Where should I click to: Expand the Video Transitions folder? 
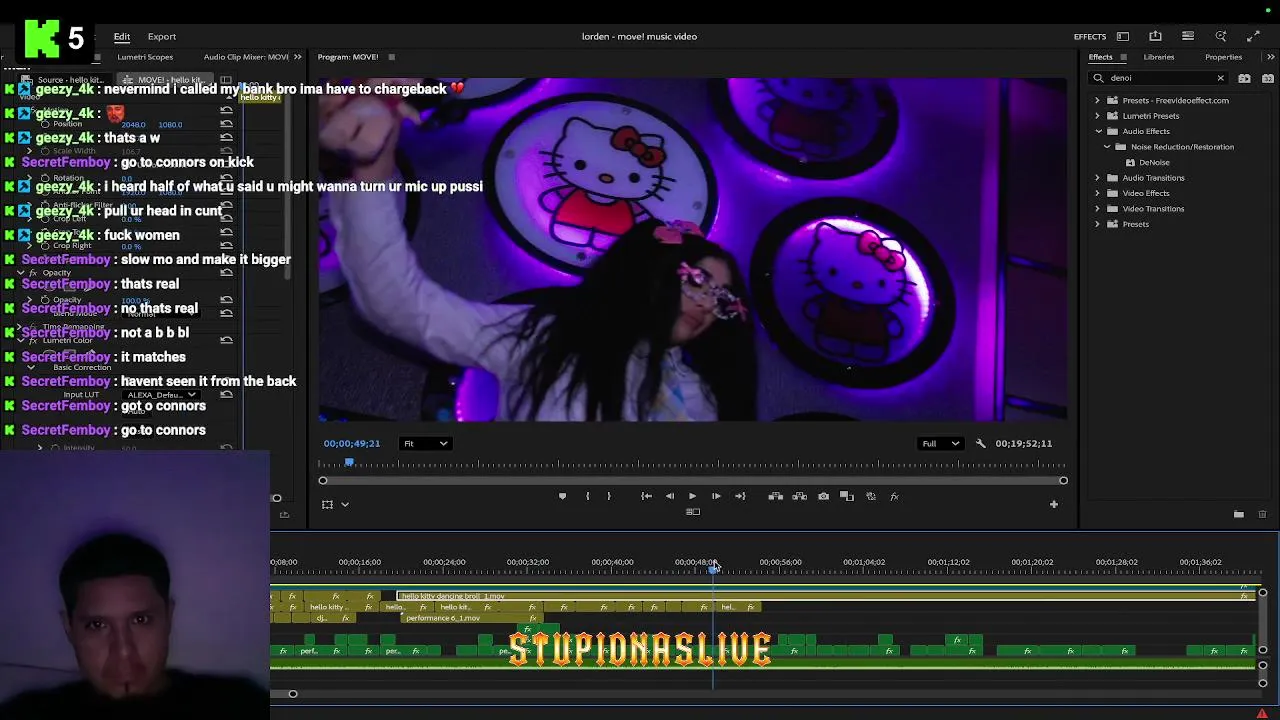[1097, 209]
